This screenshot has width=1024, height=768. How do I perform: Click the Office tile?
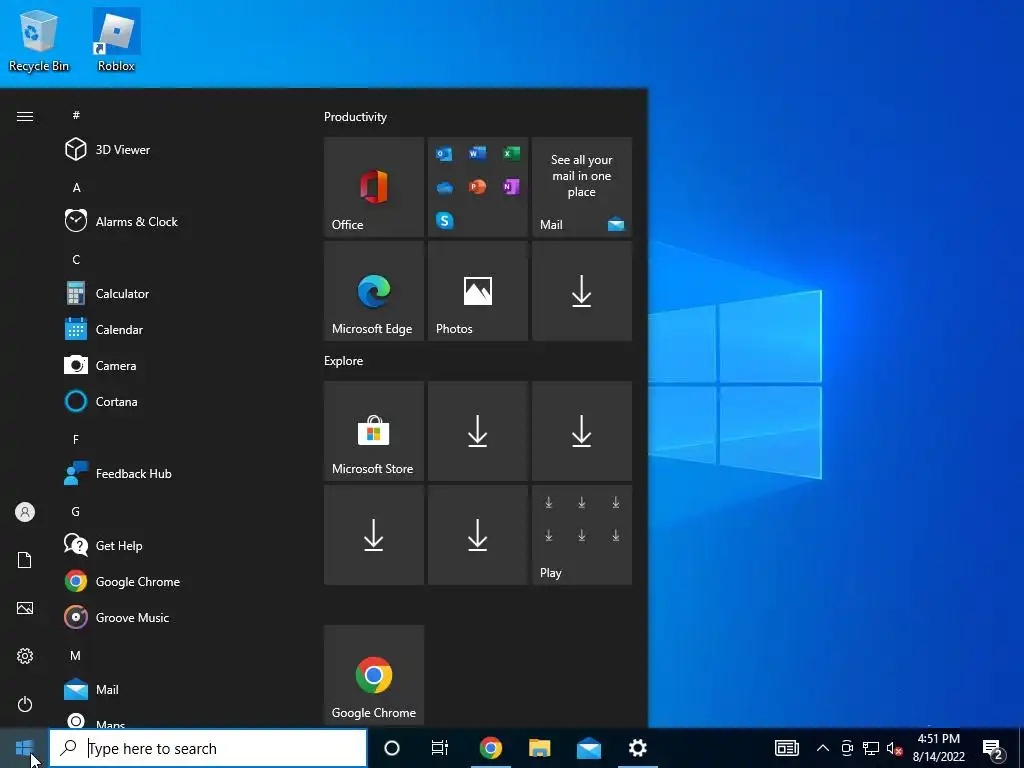(x=374, y=187)
